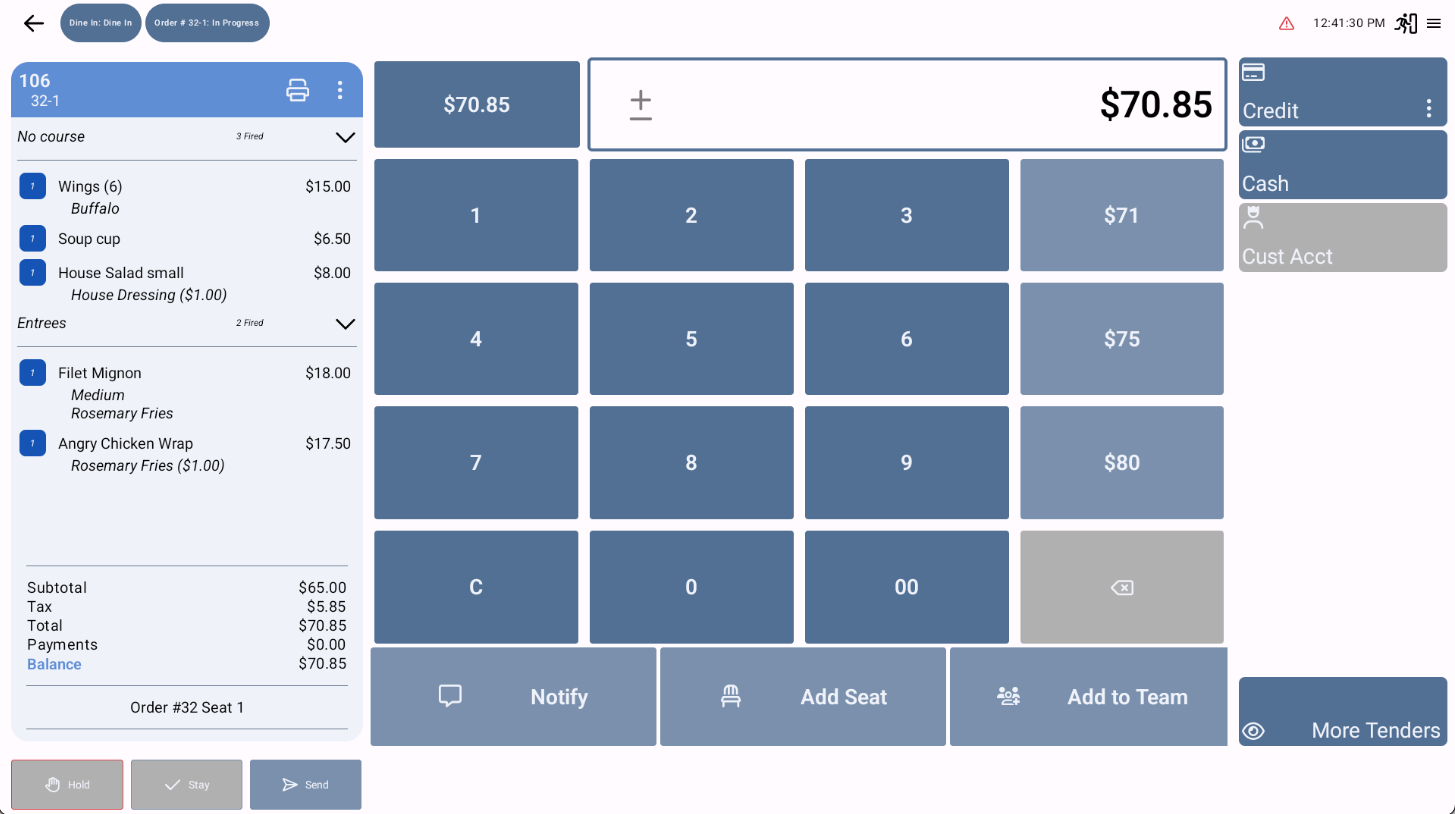The image size is (1455, 814).
Task: Collapse the No course section
Action: pos(345,138)
